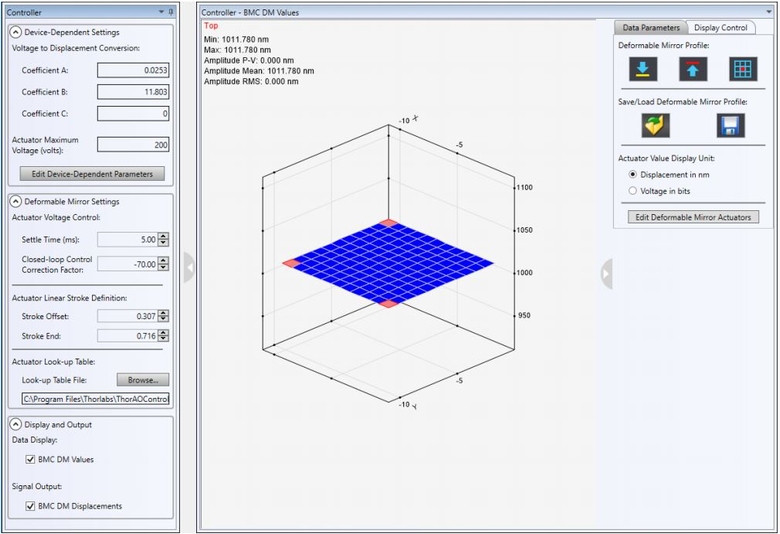Click Edit Device-Dependent Parameters button

(92, 174)
